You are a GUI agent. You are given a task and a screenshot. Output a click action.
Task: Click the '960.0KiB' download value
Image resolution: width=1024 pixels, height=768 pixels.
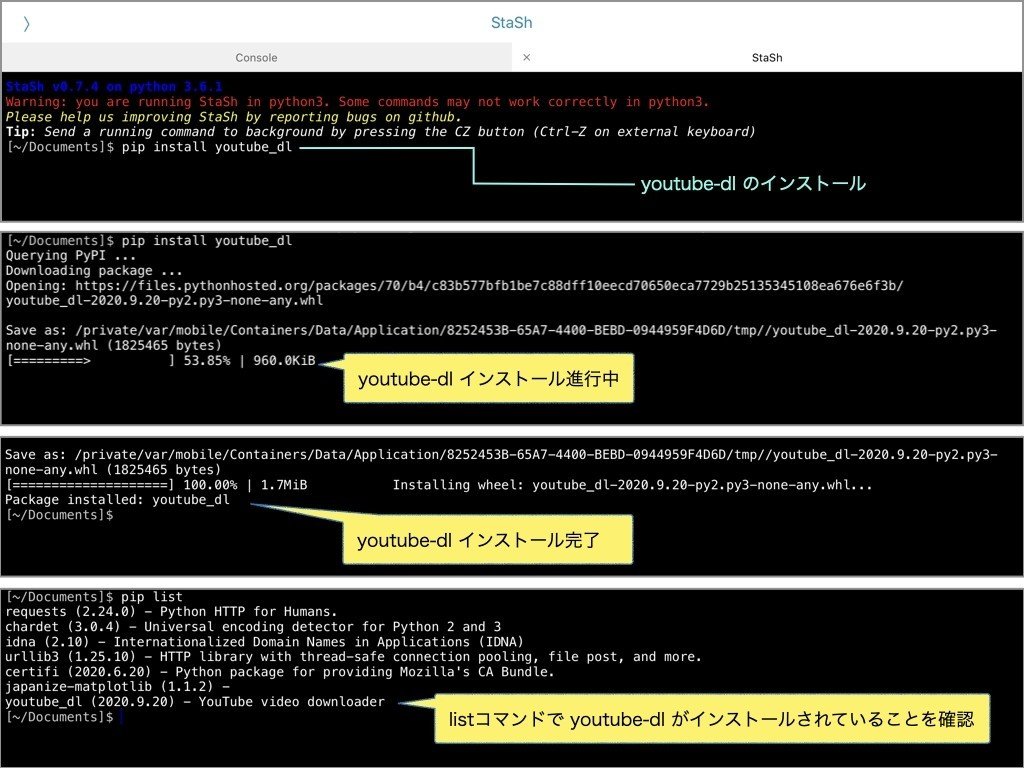284,360
